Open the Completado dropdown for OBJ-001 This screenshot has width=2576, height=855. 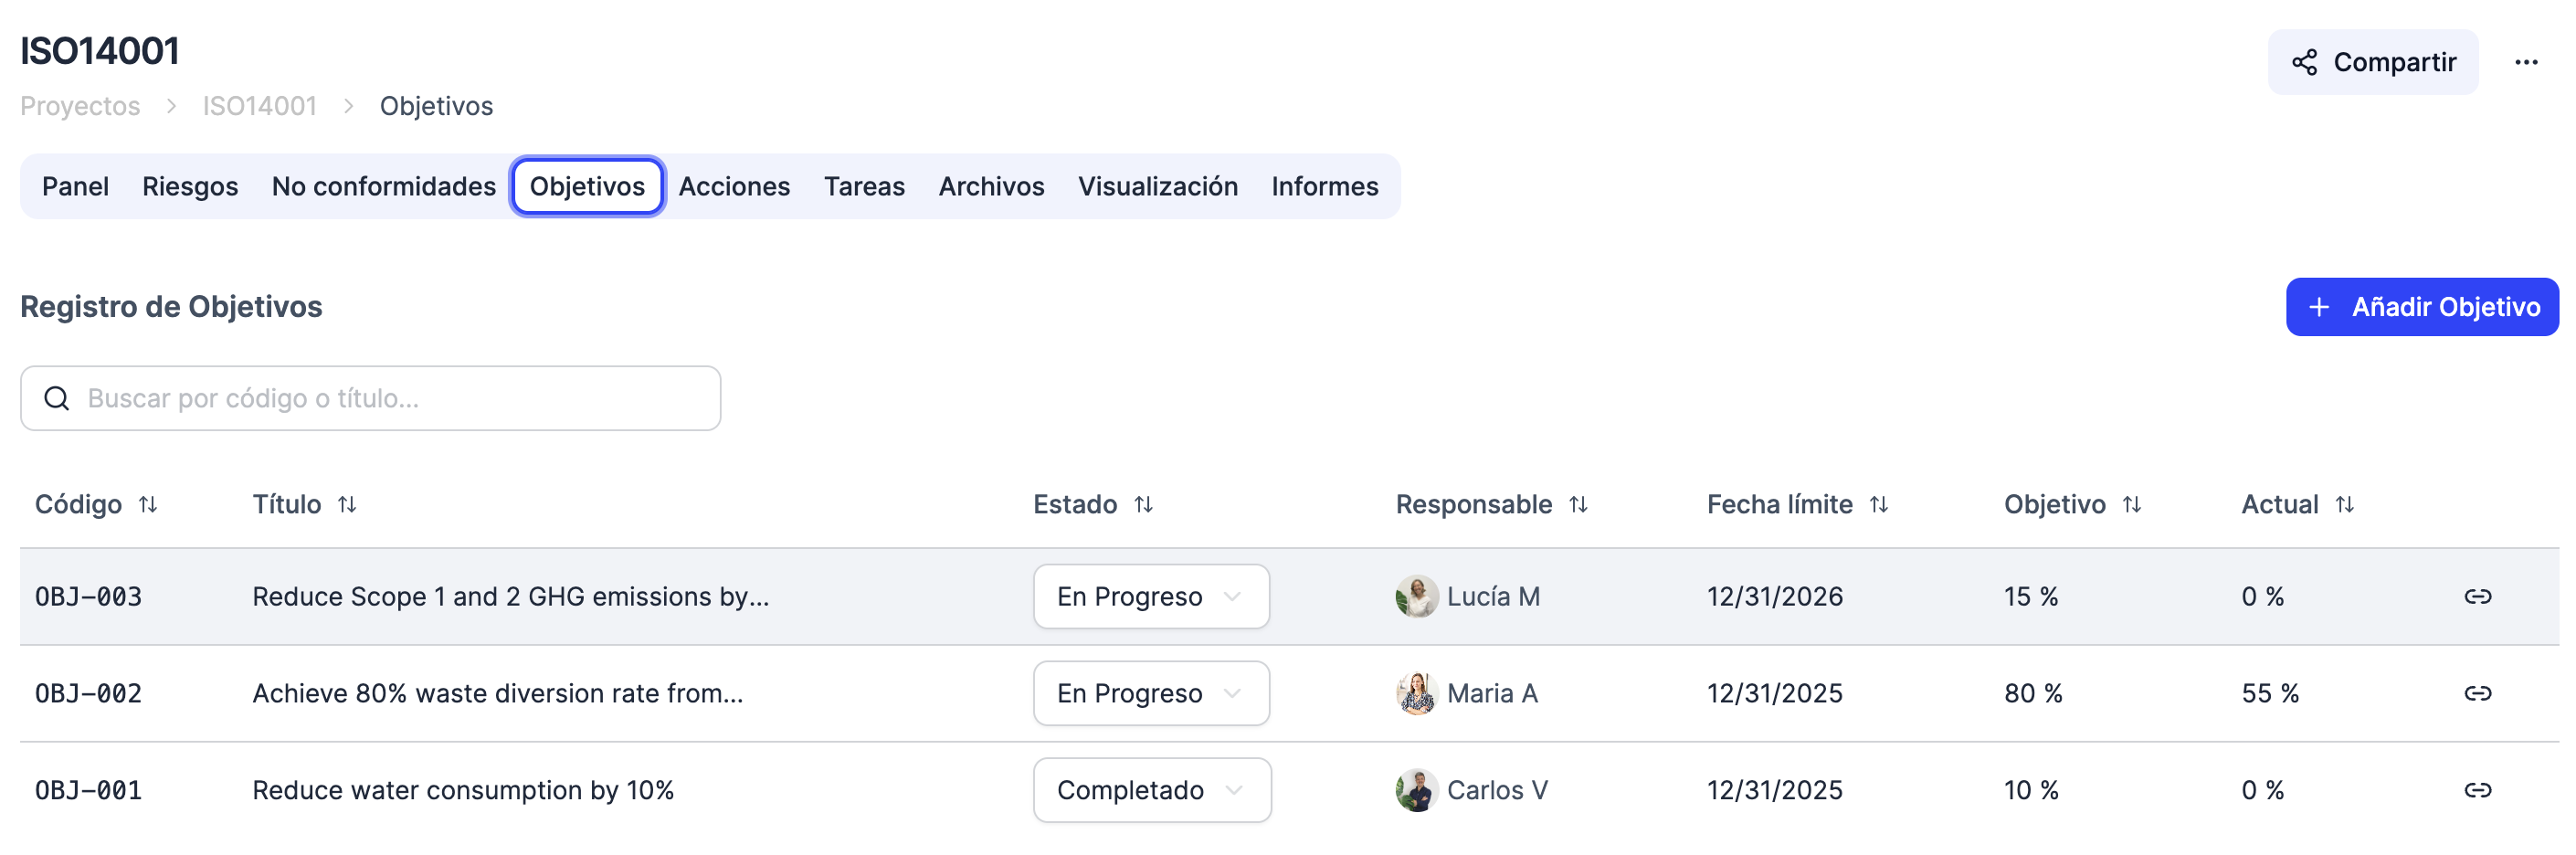(x=1152, y=790)
